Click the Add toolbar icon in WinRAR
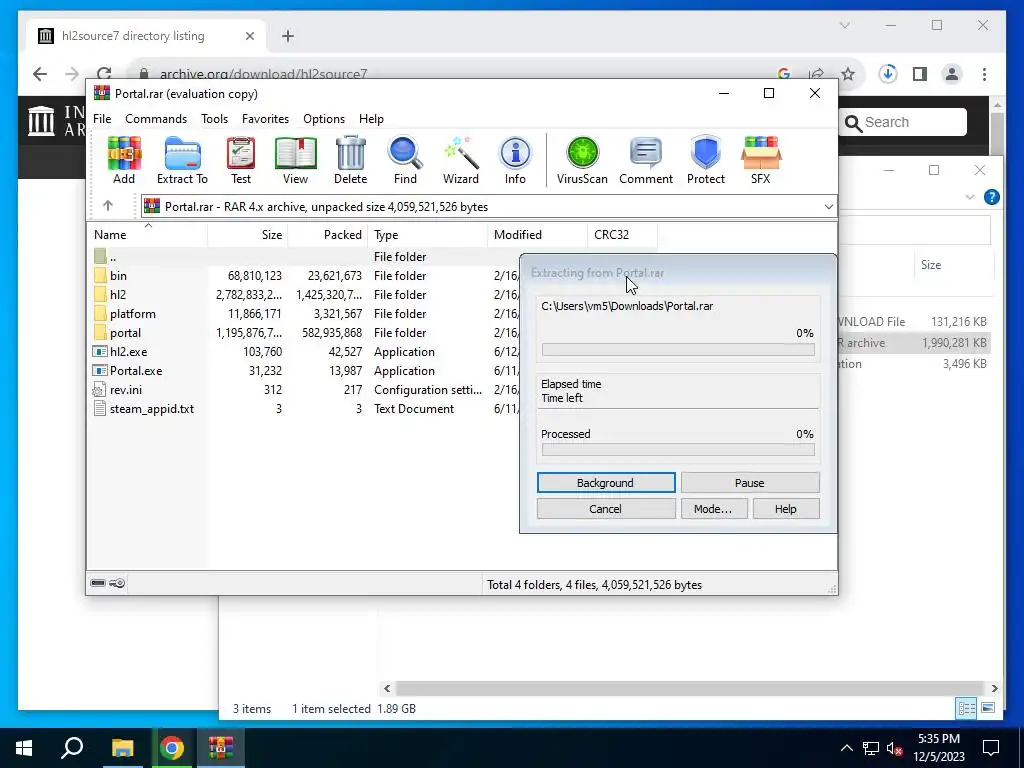The image size is (1024, 768). [124, 160]
